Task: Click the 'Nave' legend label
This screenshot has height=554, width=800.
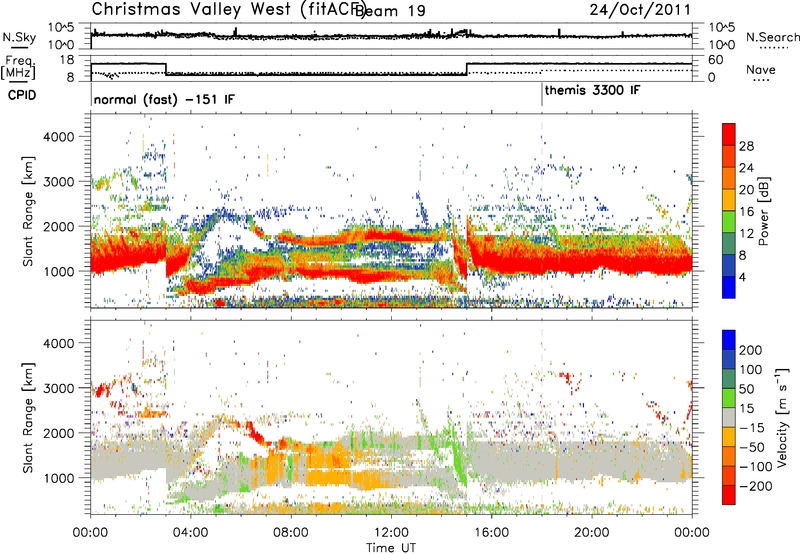Action: (x=761, y=69)
